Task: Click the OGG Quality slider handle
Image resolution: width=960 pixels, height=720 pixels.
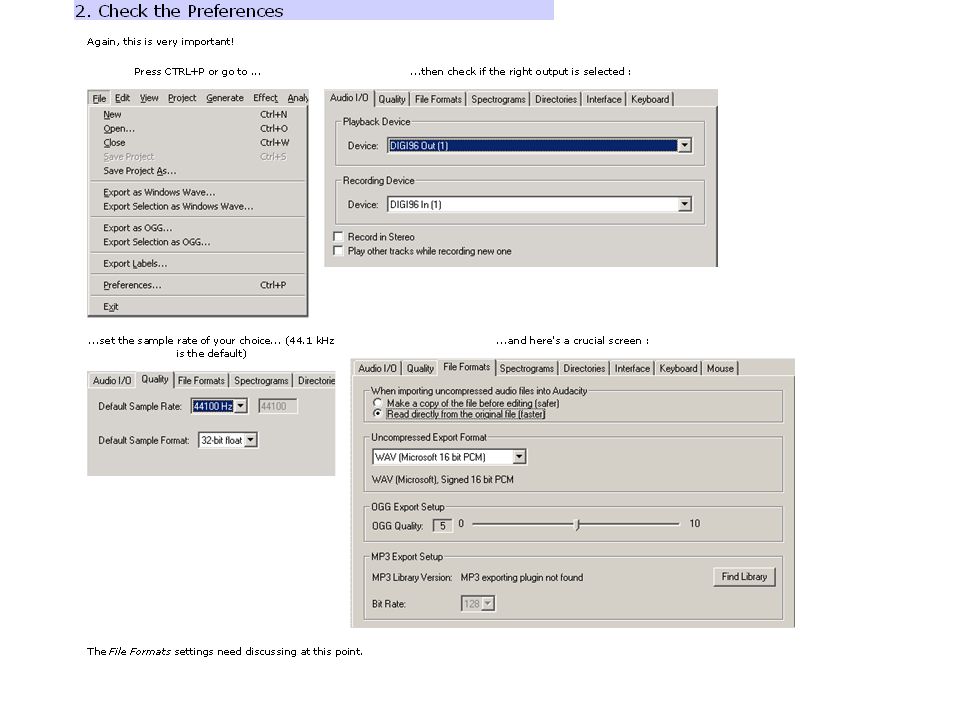Action: tap(577, 525)
